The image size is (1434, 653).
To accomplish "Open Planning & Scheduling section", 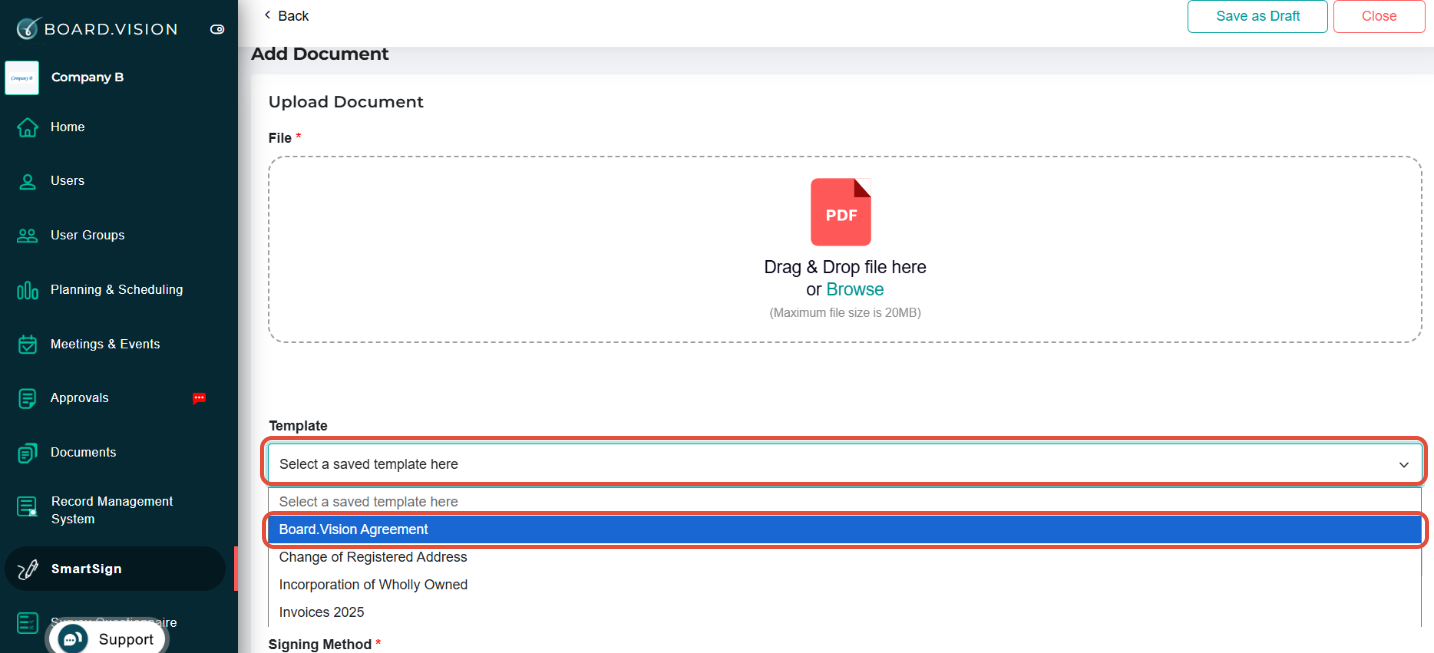I will click(x=118, y=290).
